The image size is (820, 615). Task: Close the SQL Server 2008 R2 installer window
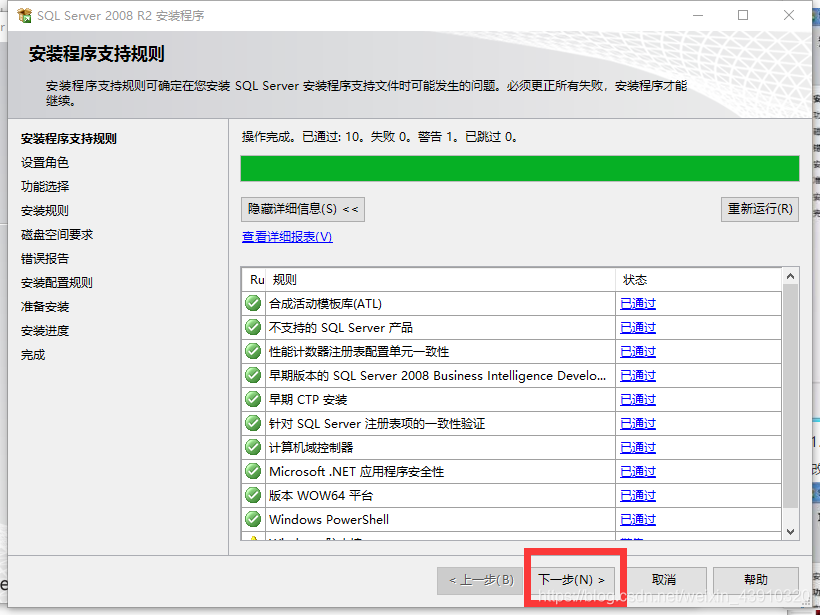(789, 15)
